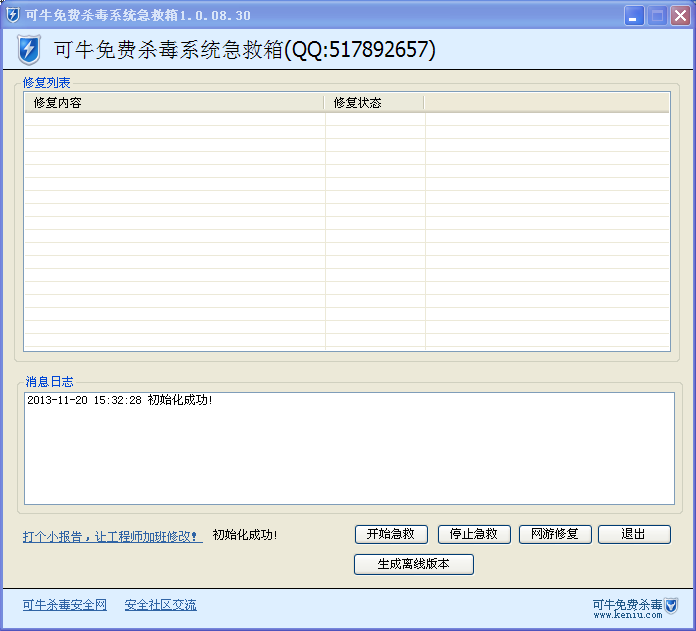Open the 安全社区交流 community link

[160, 604]
